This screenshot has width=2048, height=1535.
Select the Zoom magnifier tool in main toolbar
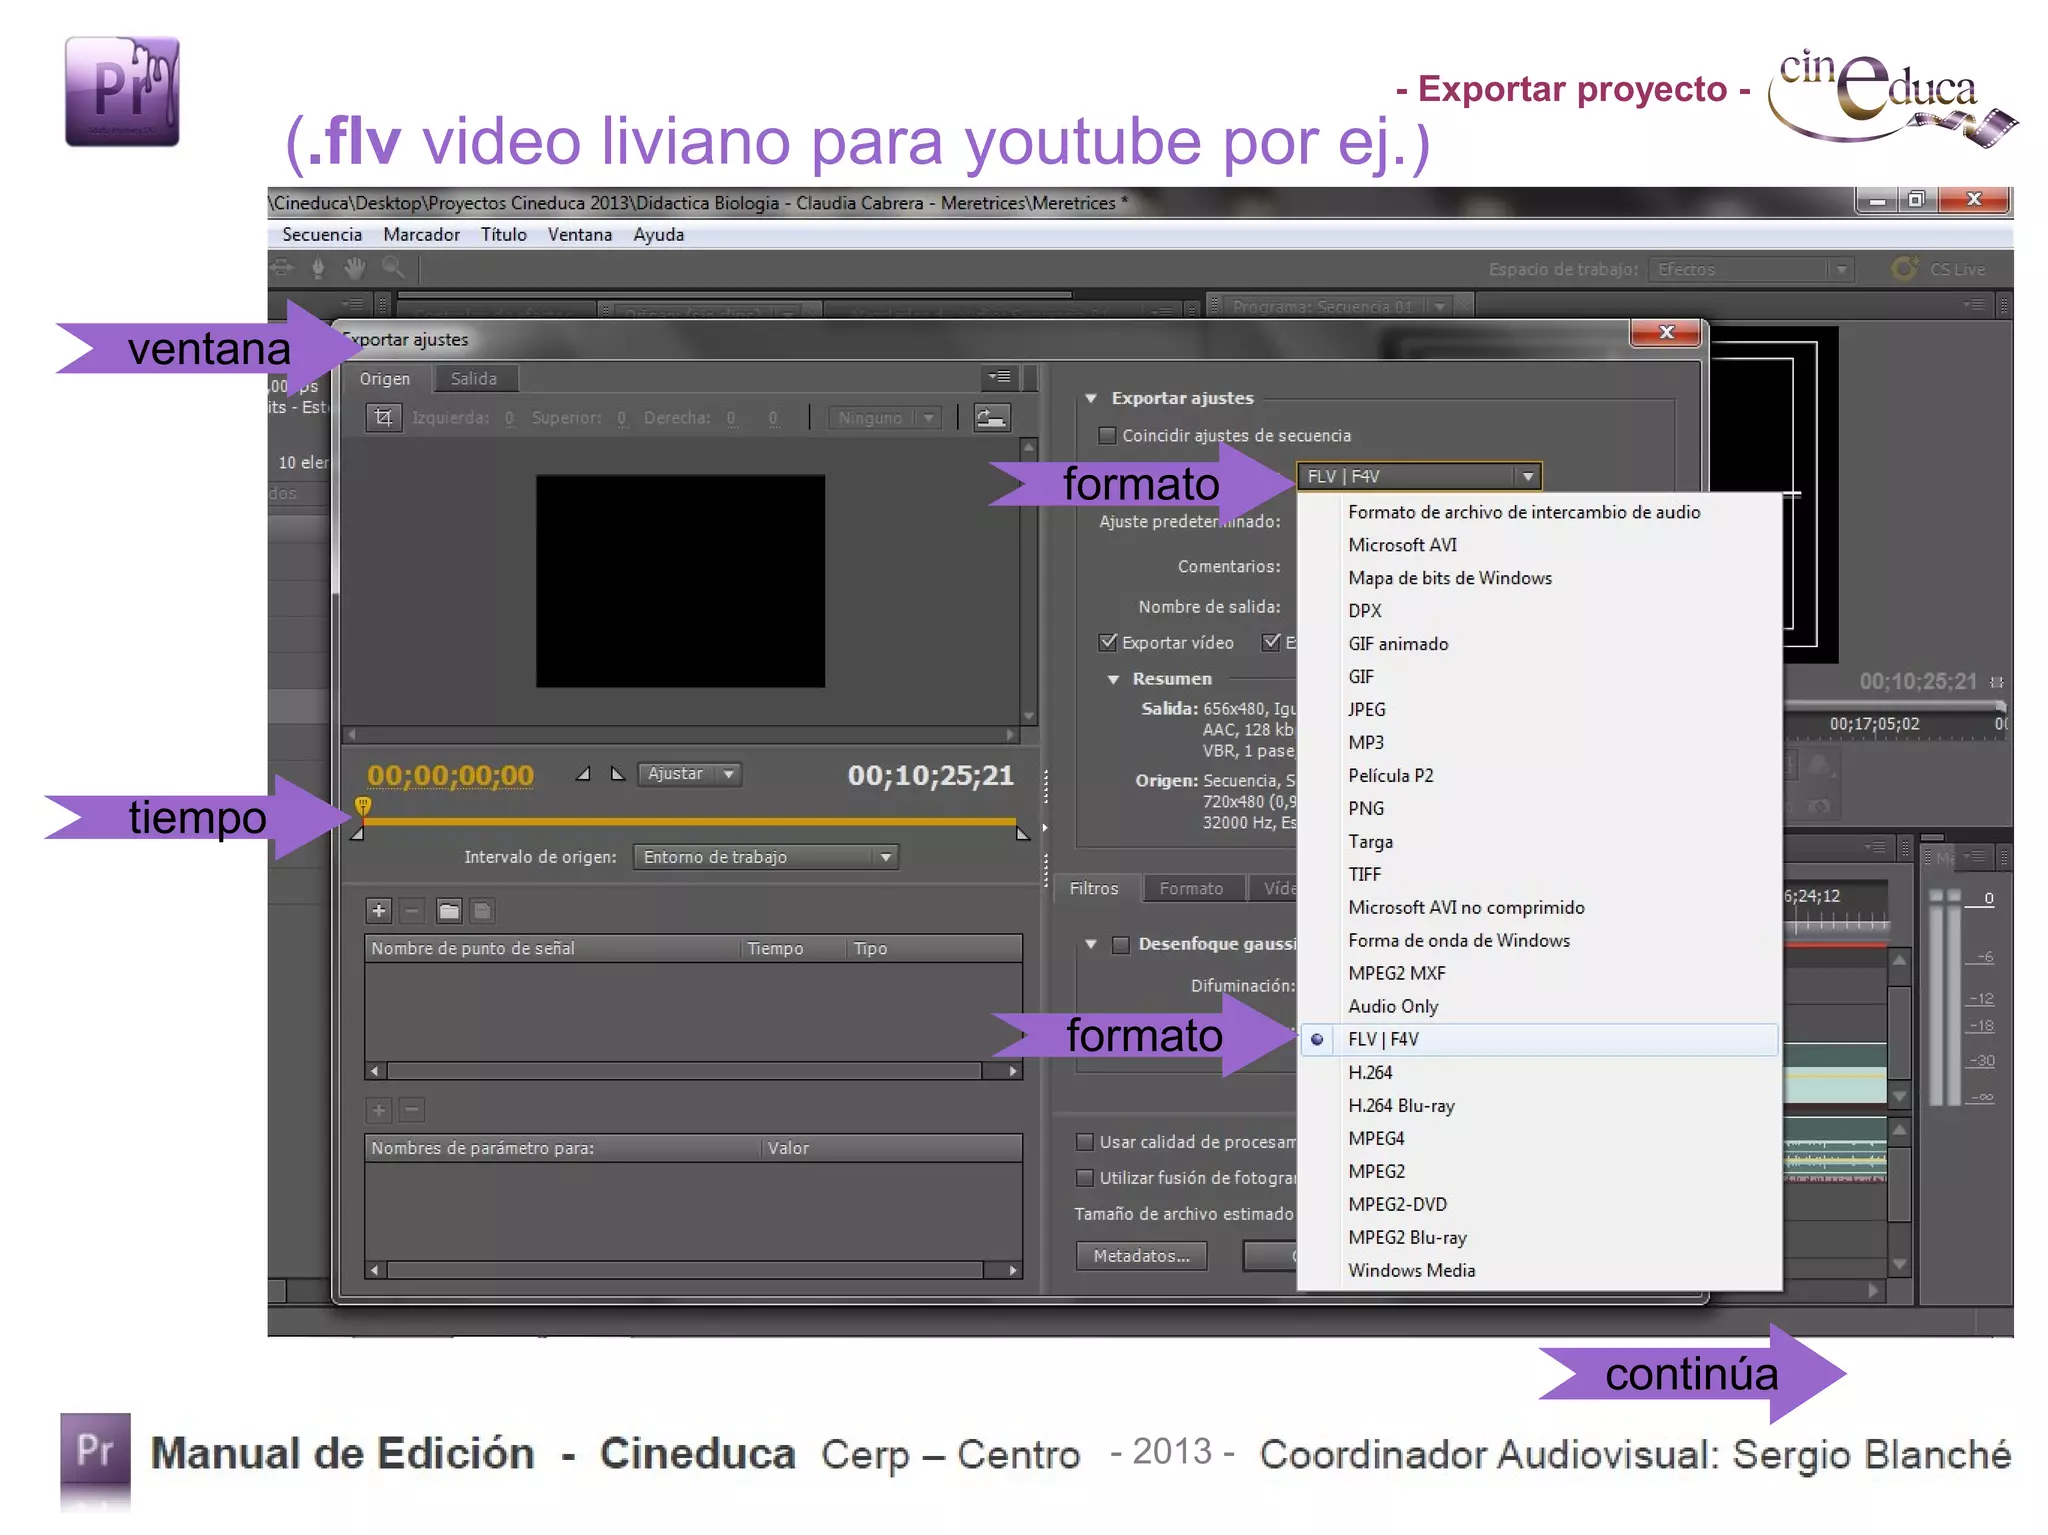393,268
